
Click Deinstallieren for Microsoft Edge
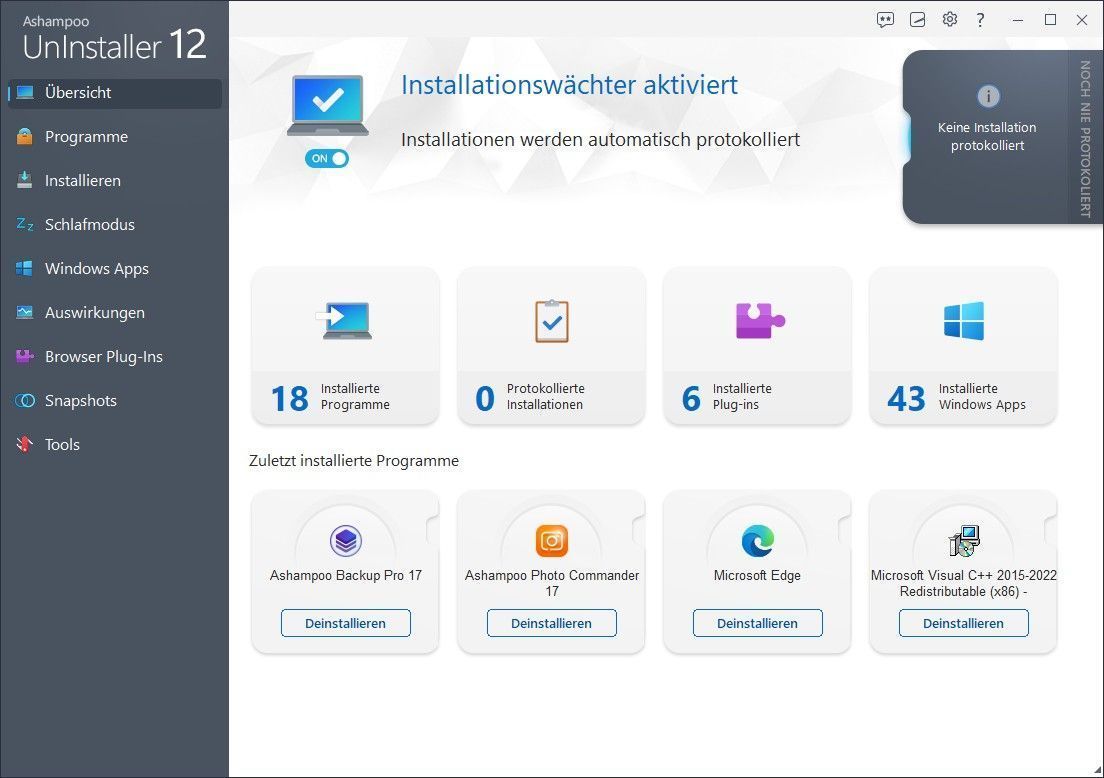757,623
